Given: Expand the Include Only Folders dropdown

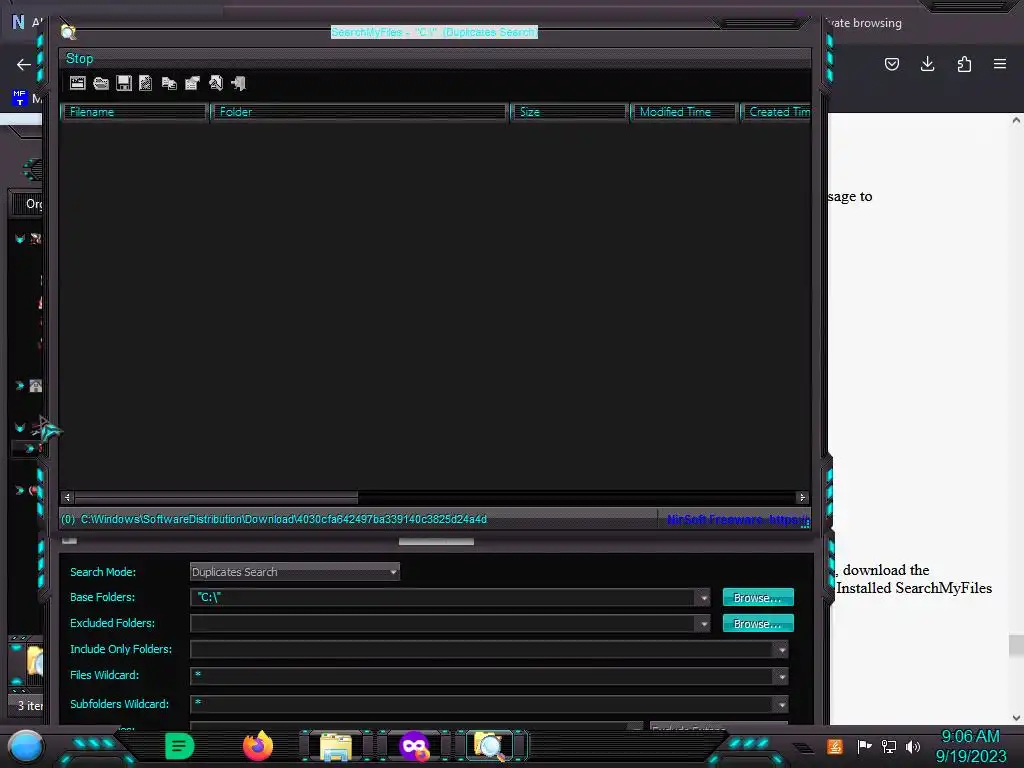Looking at the screenshot, I should point(781,650).
